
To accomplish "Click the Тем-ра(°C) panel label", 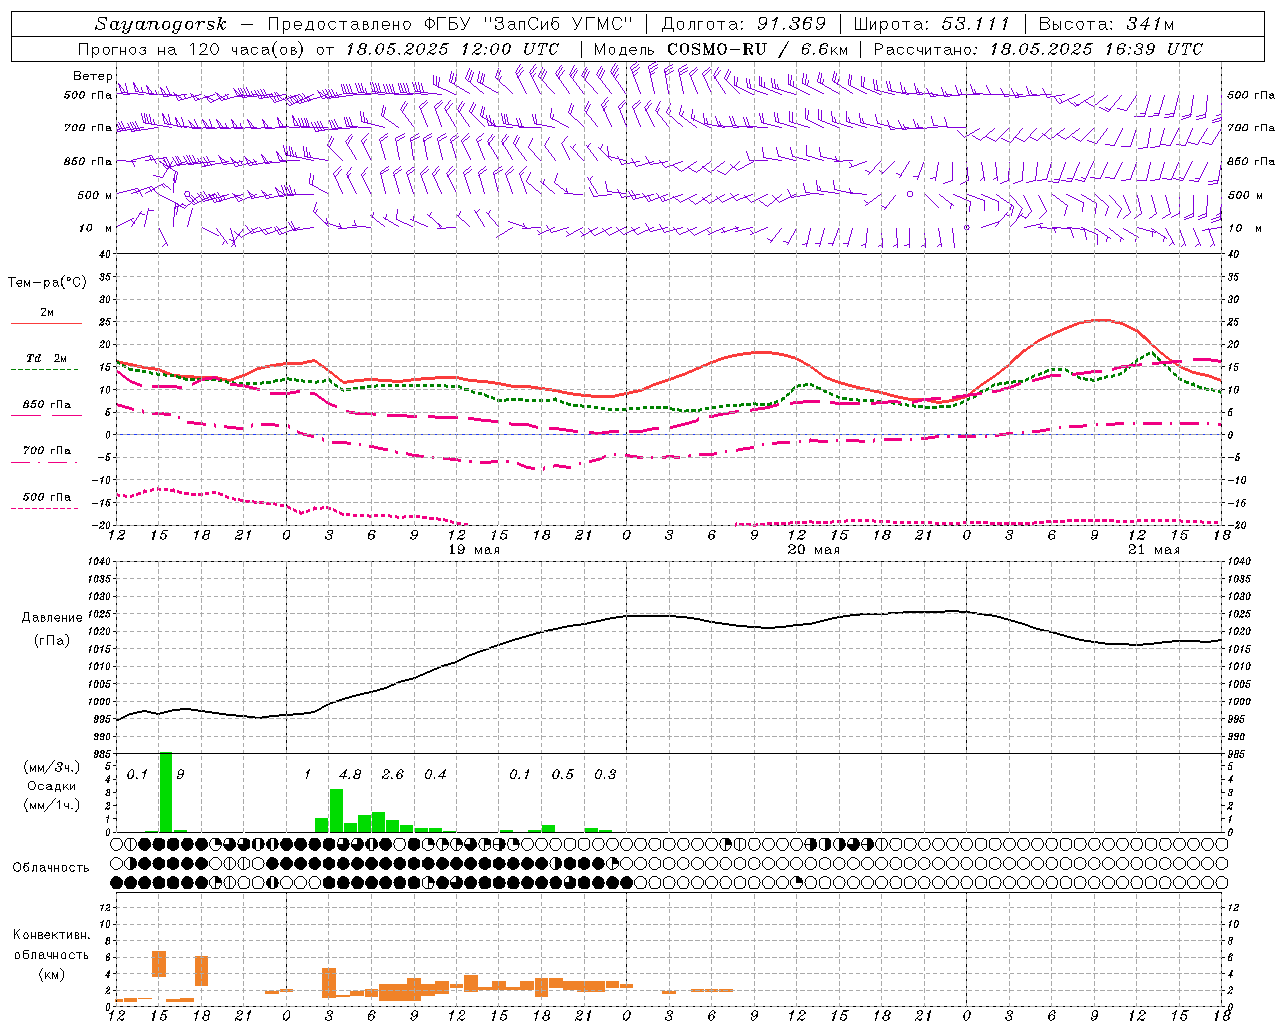I will [x=47, y=283].
